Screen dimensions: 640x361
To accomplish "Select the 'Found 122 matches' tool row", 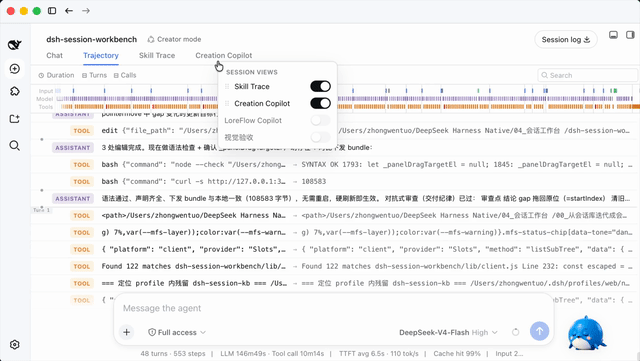I will [x=335, y=266].
